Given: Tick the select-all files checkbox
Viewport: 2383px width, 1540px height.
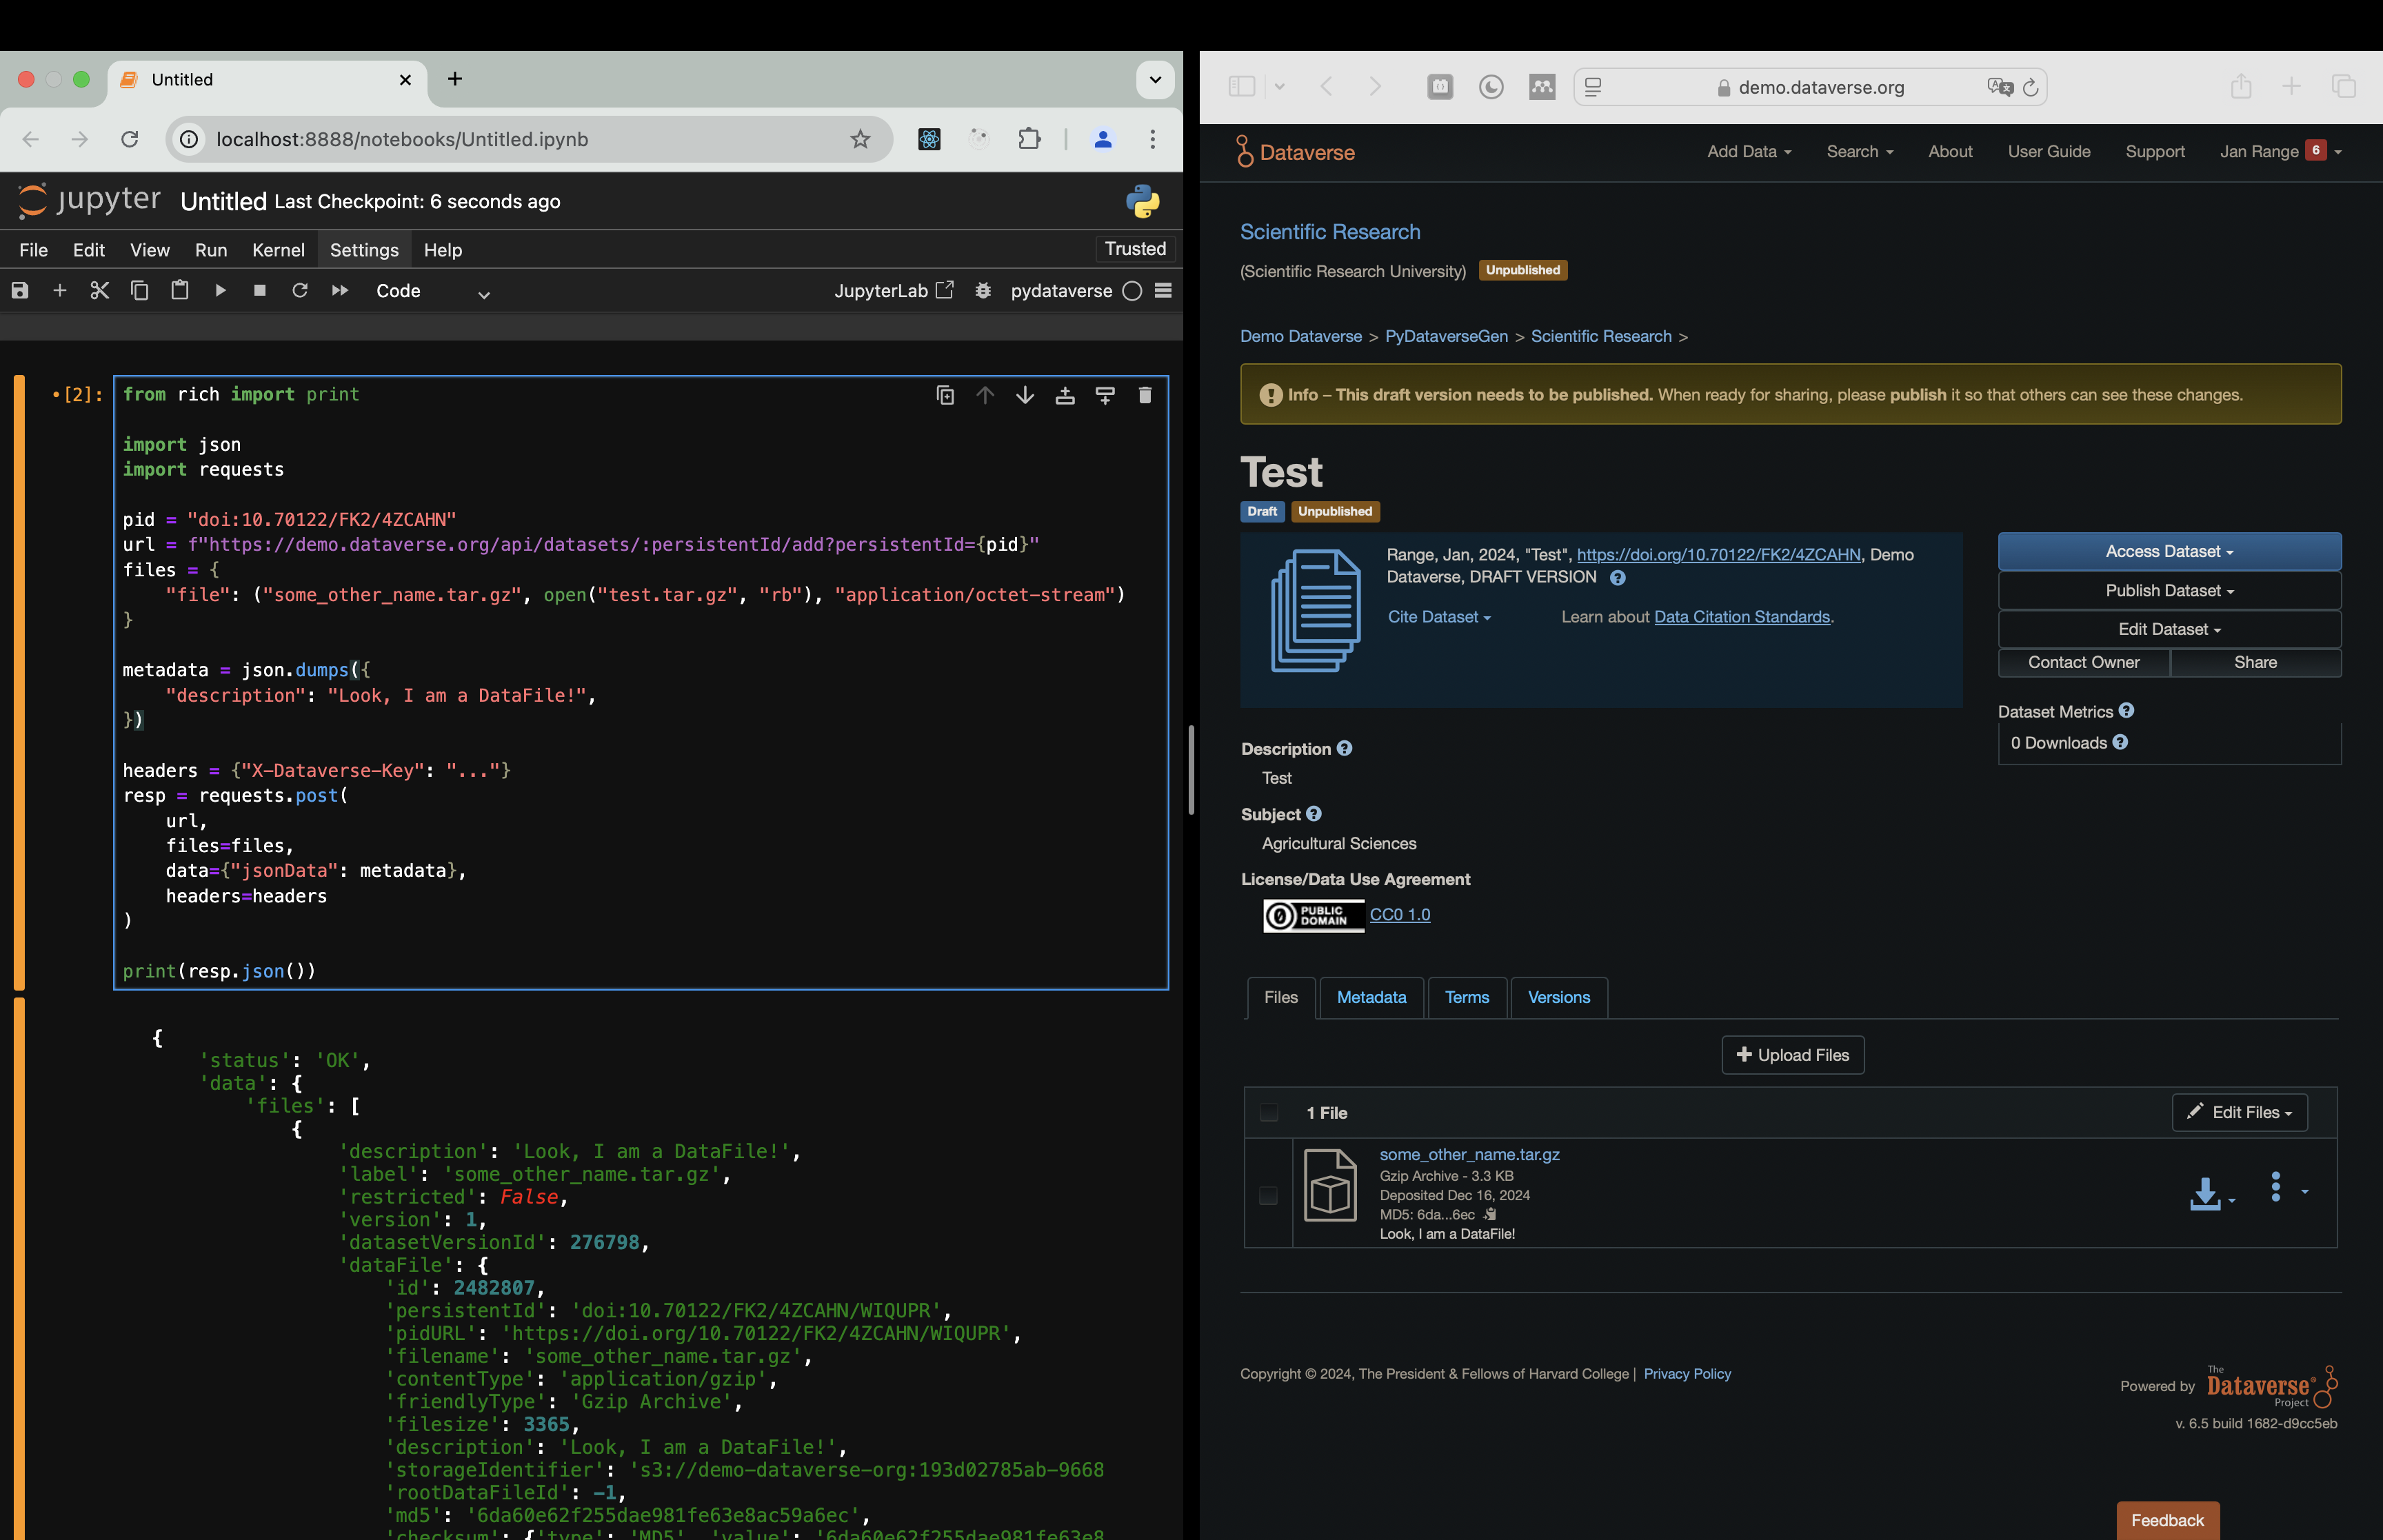Looking at the screenshot, I should tap(1269, 1112).
